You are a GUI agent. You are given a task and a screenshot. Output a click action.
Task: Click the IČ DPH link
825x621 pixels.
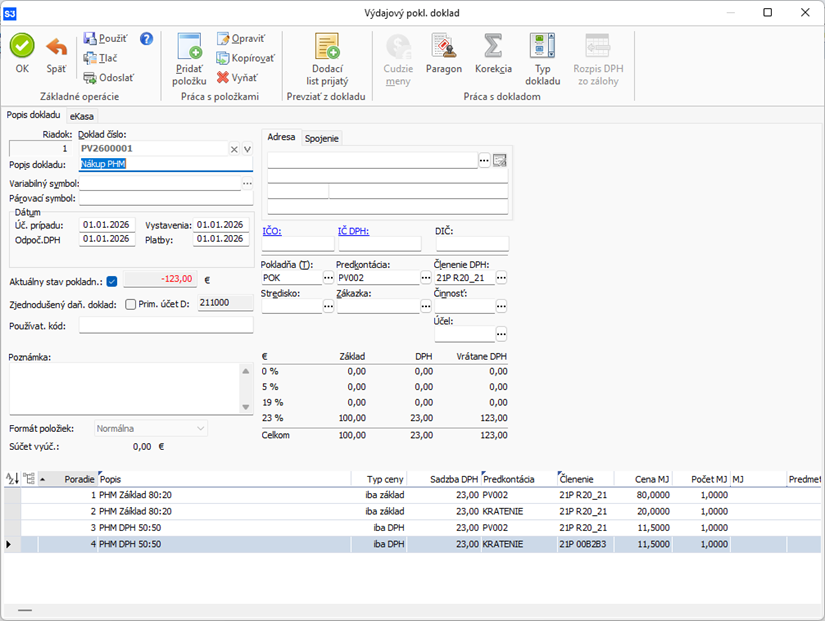coord(353,231)
